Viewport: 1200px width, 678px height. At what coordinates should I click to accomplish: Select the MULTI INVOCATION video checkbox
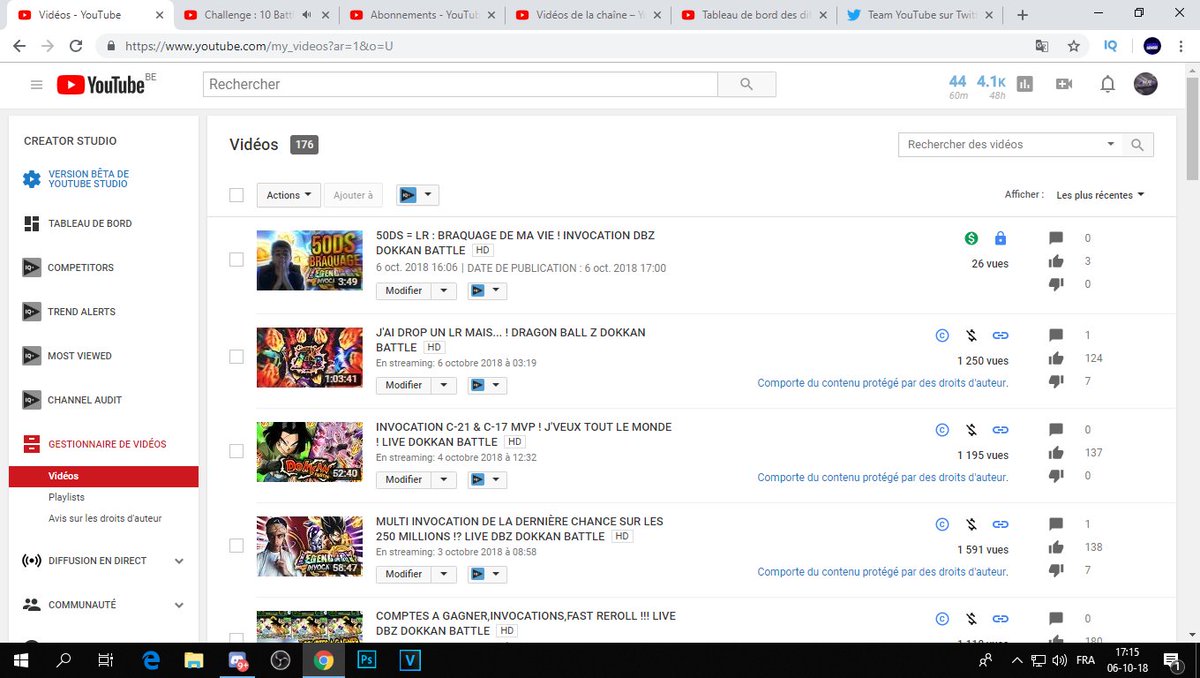click(236, 545)
